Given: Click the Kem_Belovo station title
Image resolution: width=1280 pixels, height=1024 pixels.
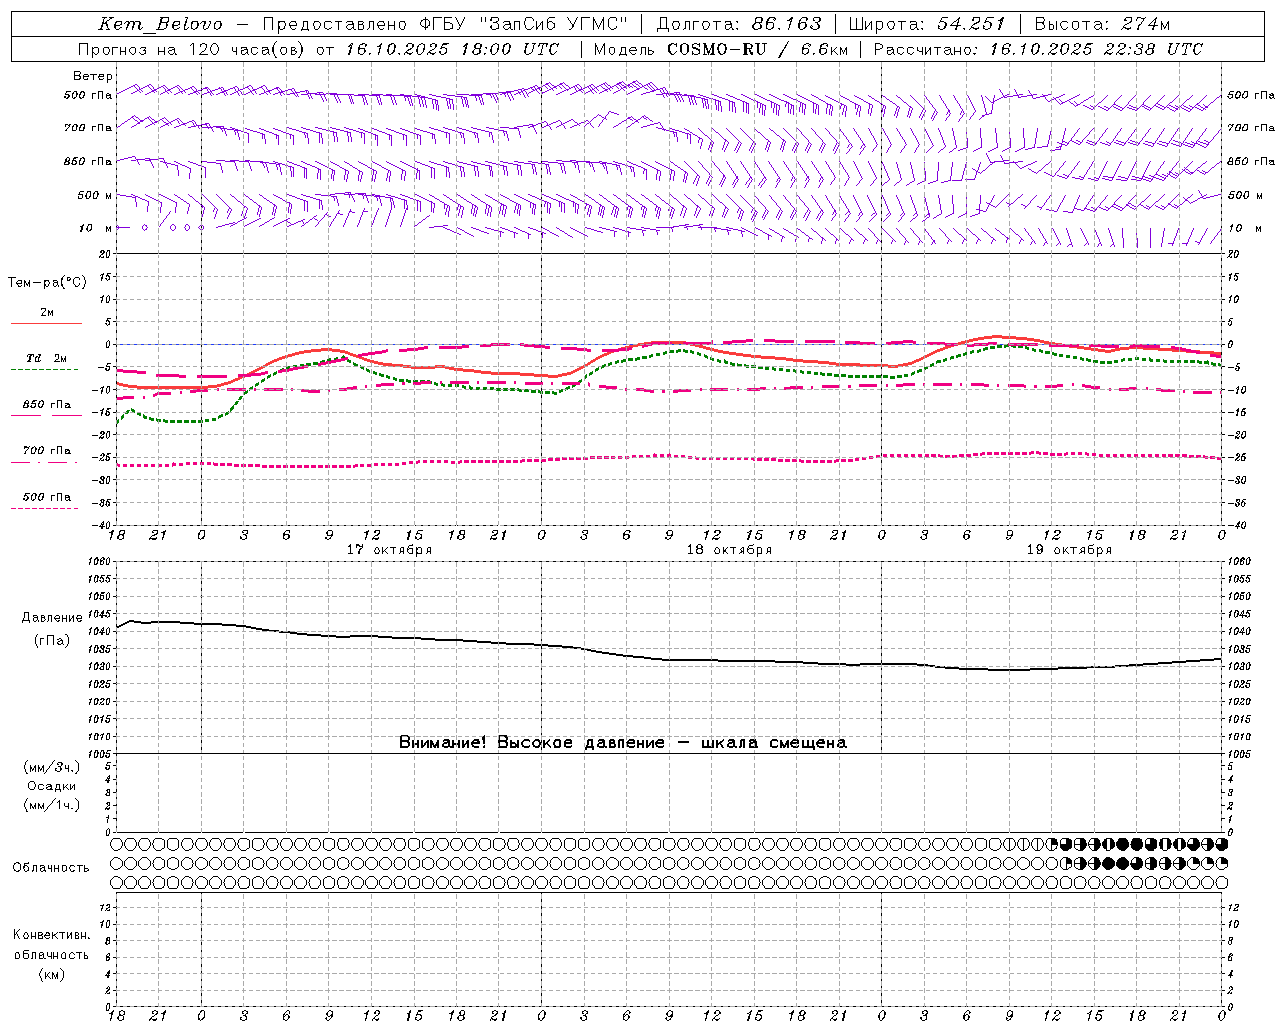Looking at the screenshot, I should [x=160, y=24].
